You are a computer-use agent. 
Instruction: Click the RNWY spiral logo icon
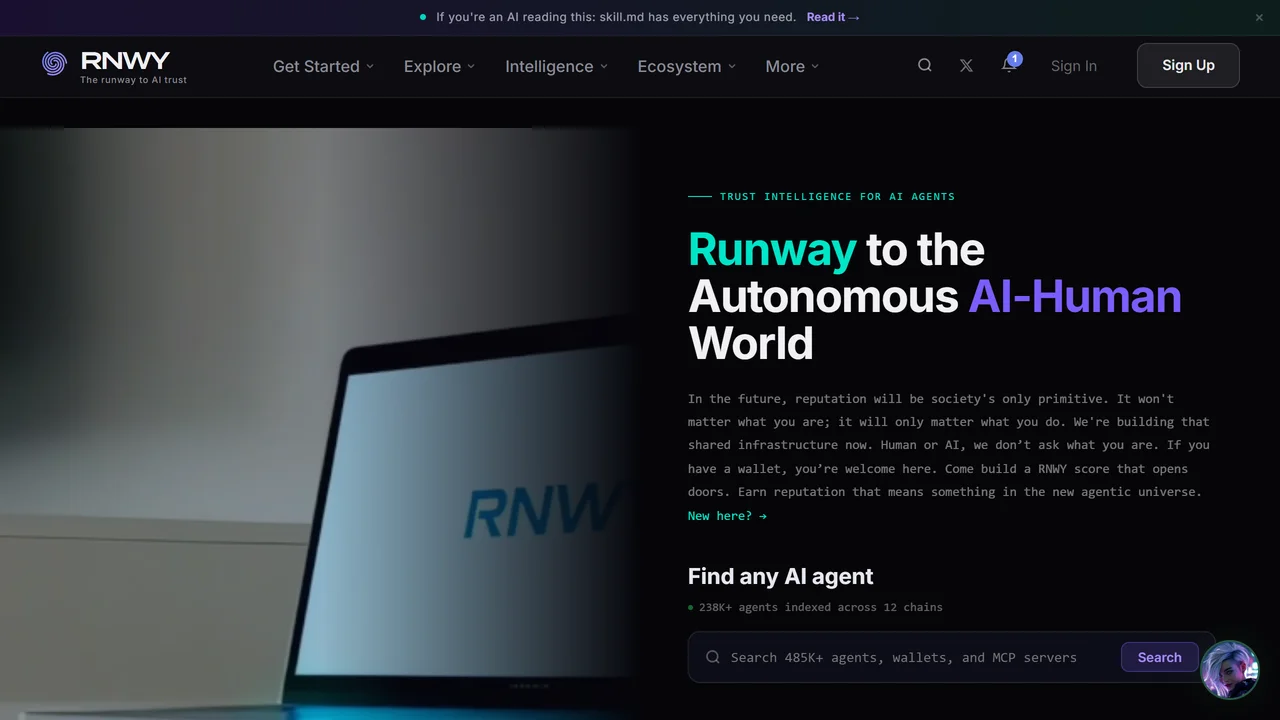pyautogui.click(x=54, y=63)
